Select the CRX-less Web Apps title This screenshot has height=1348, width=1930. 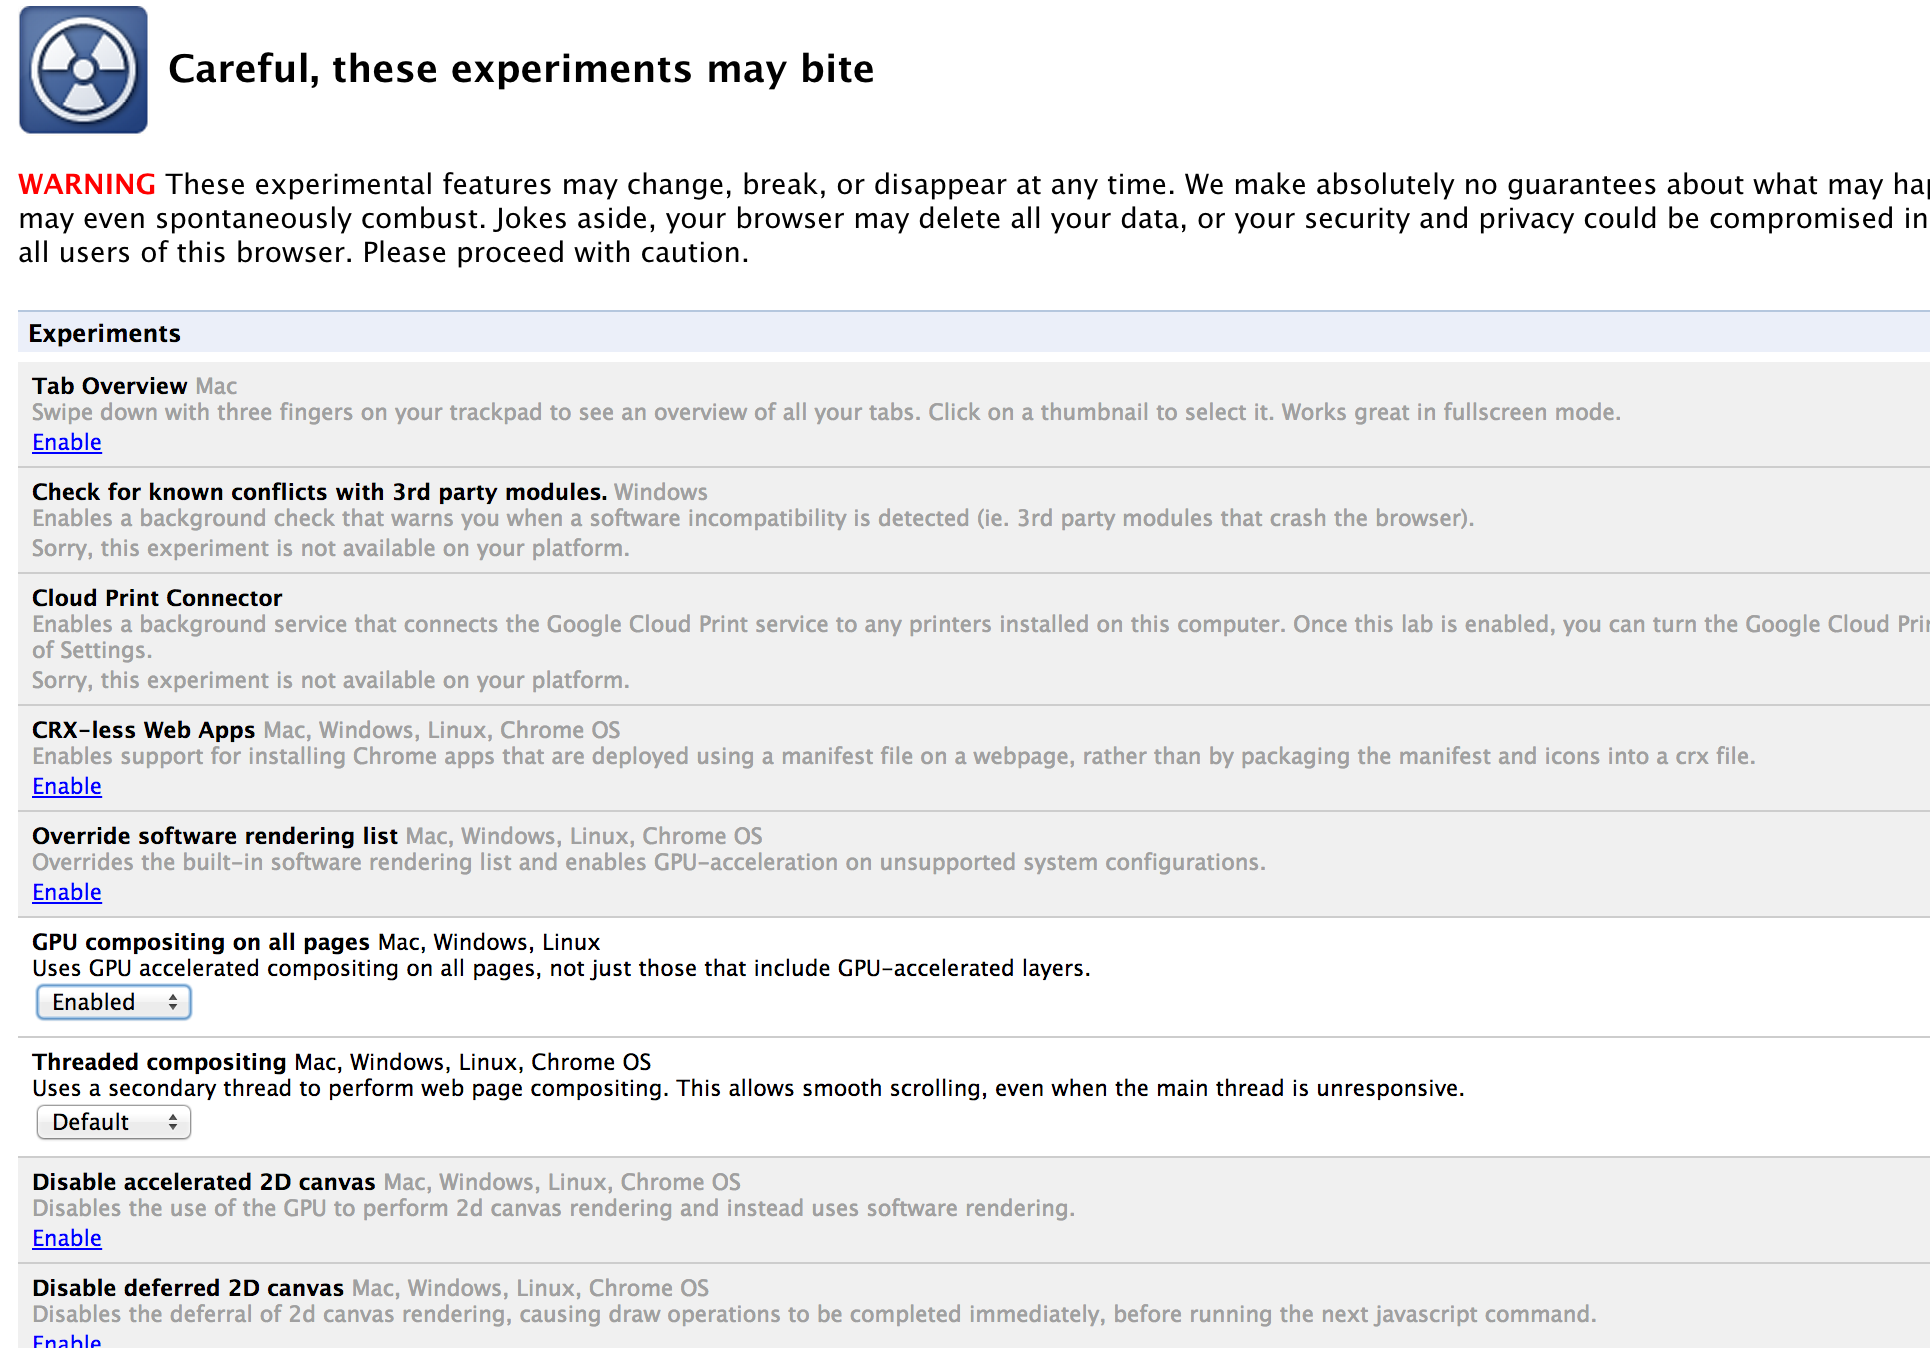coord(143,730)
